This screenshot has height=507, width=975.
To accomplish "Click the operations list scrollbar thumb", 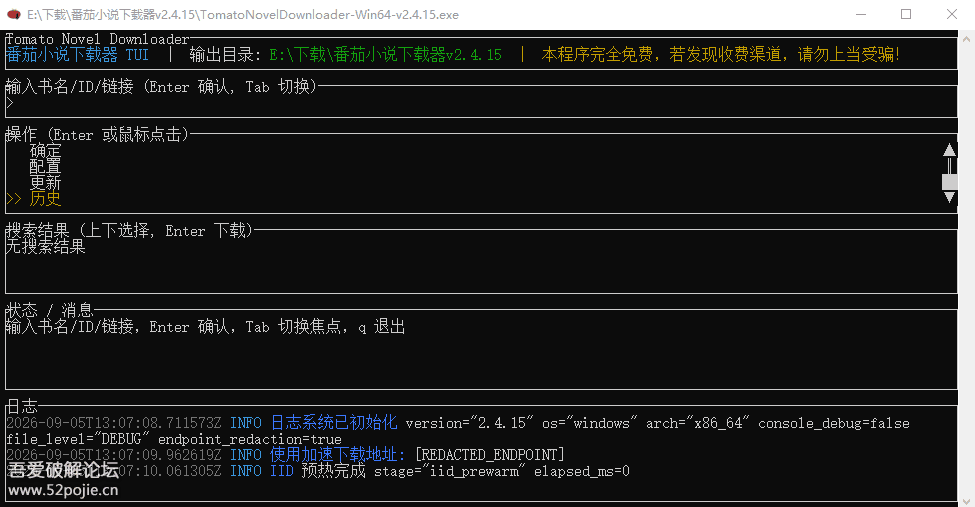I will 949,182.
